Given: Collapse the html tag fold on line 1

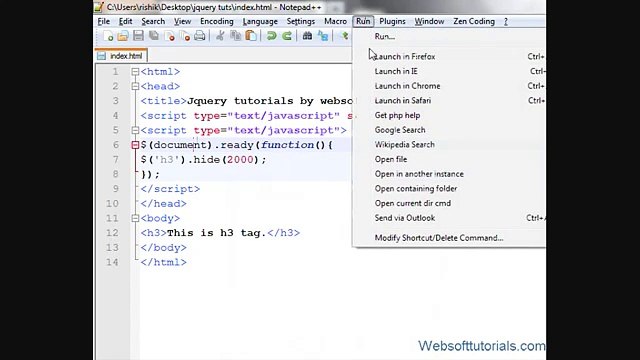Looking at the screenshot, I should [x=135, y=72].
